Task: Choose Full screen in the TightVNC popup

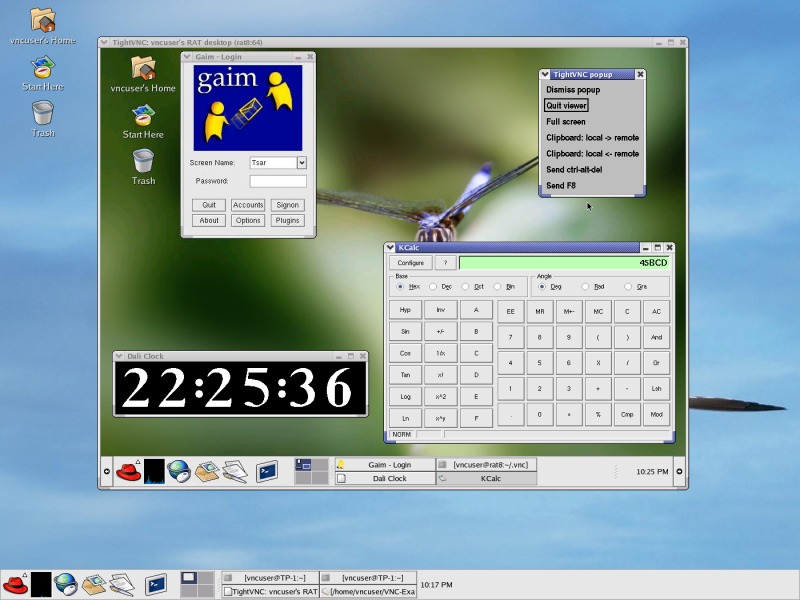Action: [x=566, y=122]
